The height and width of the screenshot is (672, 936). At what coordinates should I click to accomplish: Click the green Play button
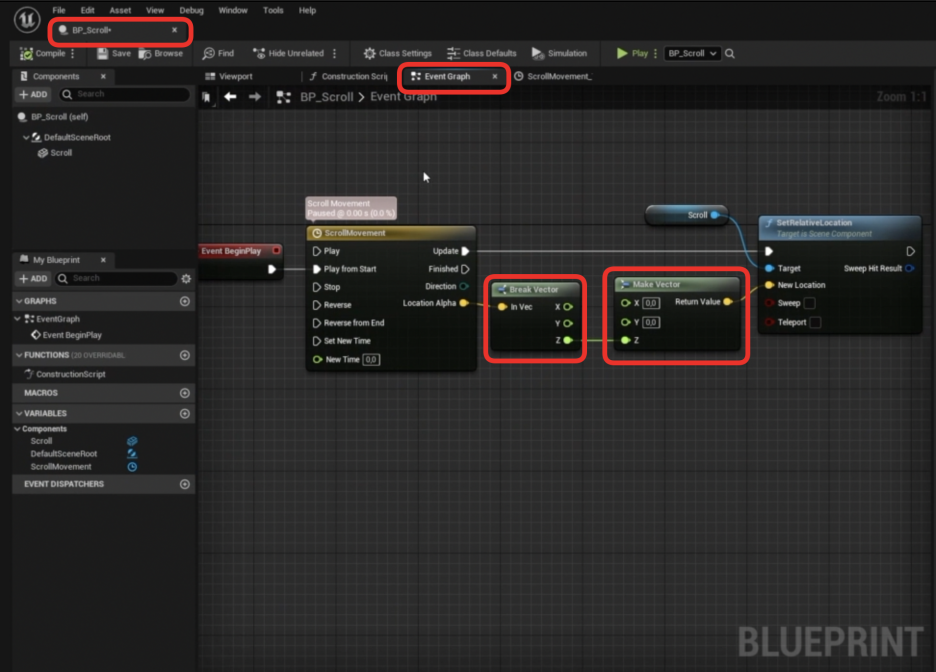coord(632,54)
